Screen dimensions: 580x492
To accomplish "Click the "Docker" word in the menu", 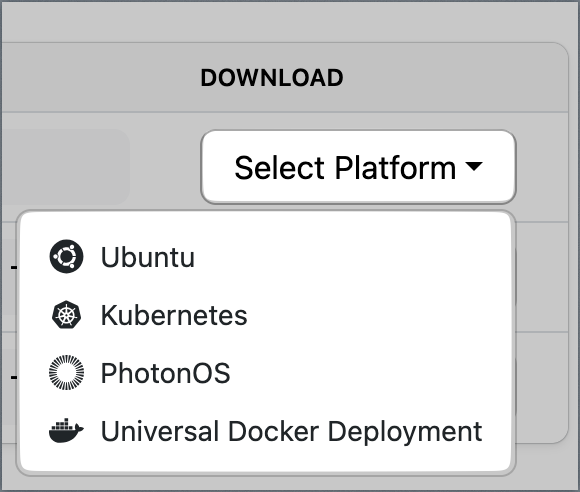I will [x=273, y=431].
